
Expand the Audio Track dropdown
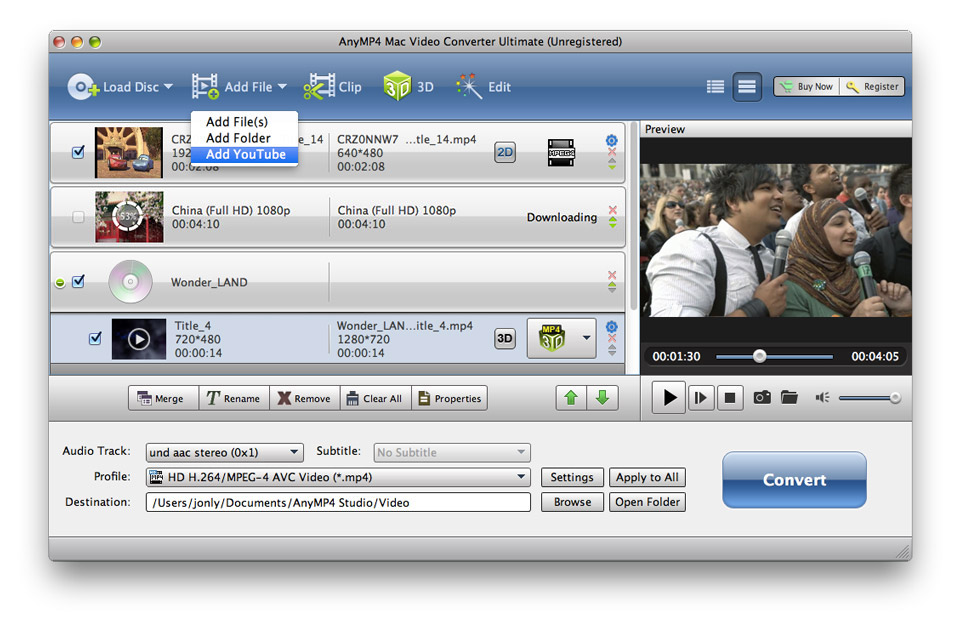pos(225,452)
